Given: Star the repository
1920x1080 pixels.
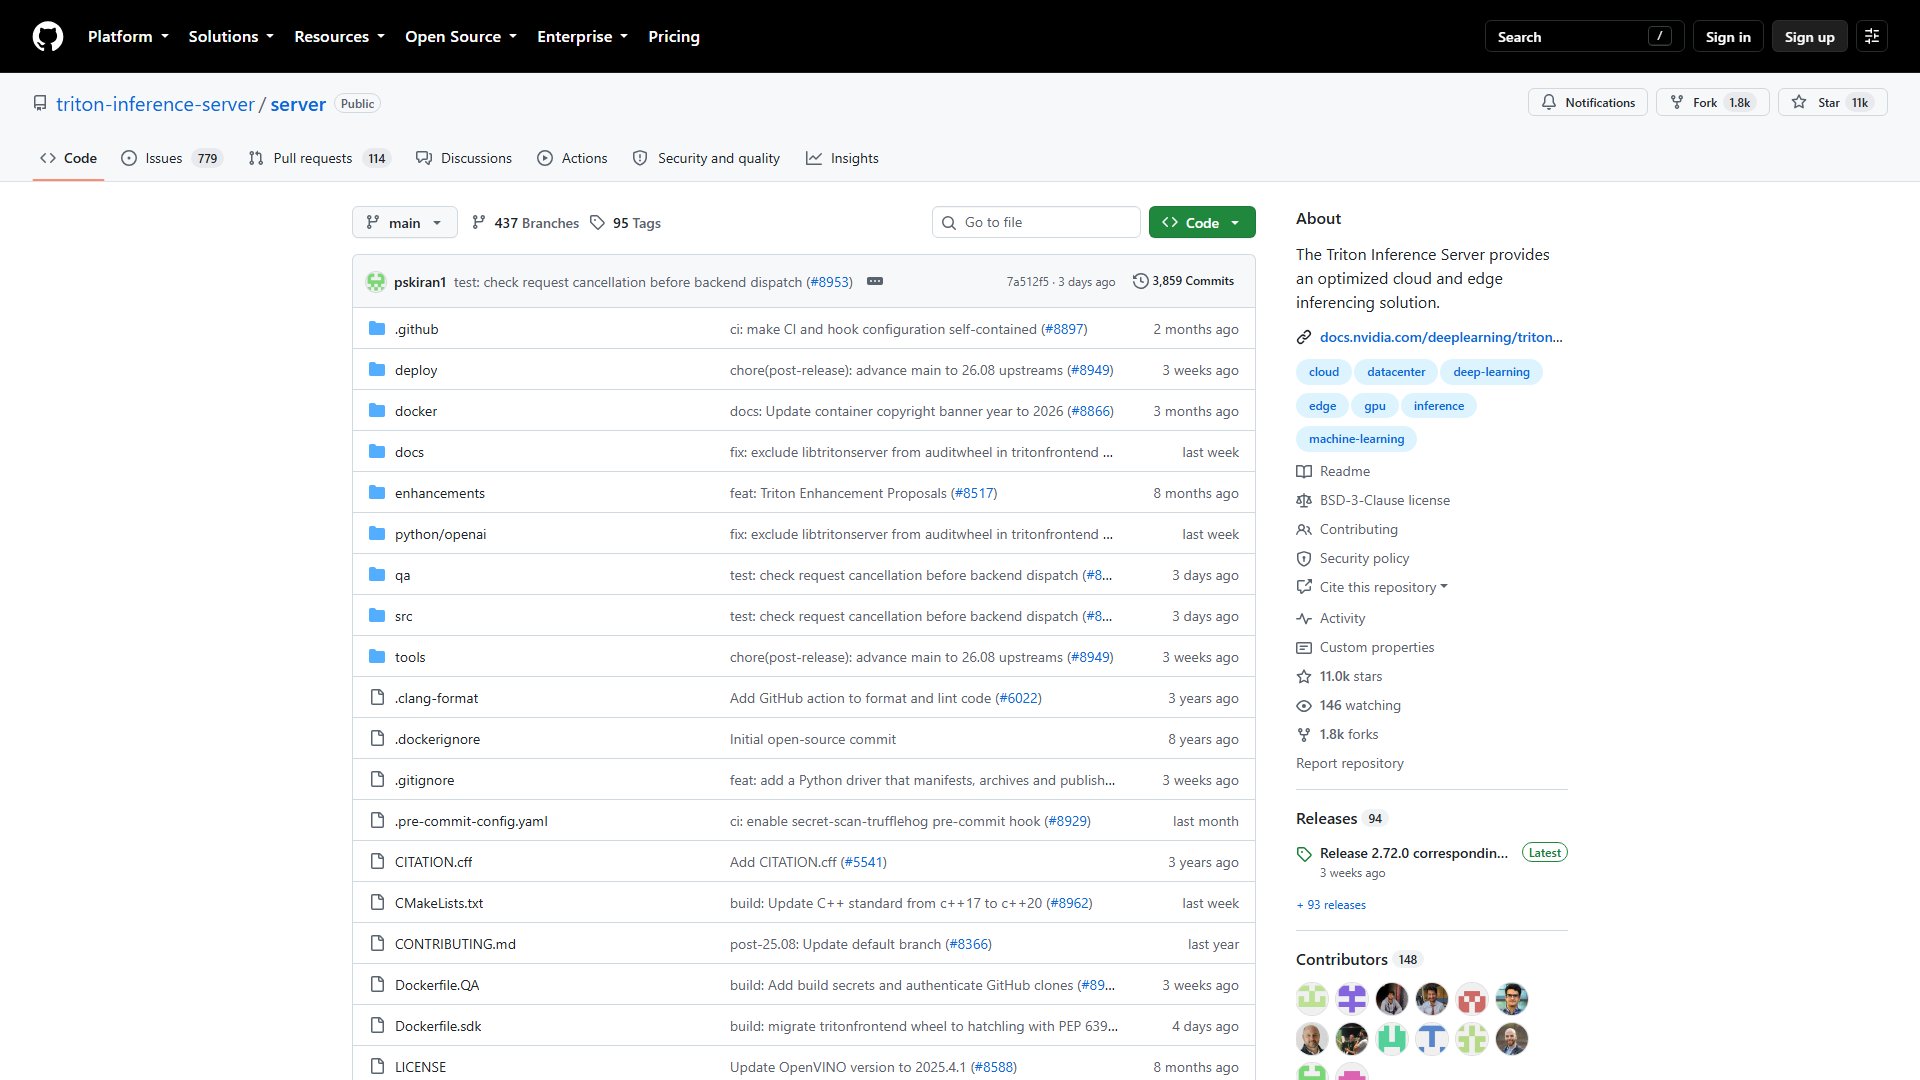Looking at the screenshot, I should point(1832,102).
